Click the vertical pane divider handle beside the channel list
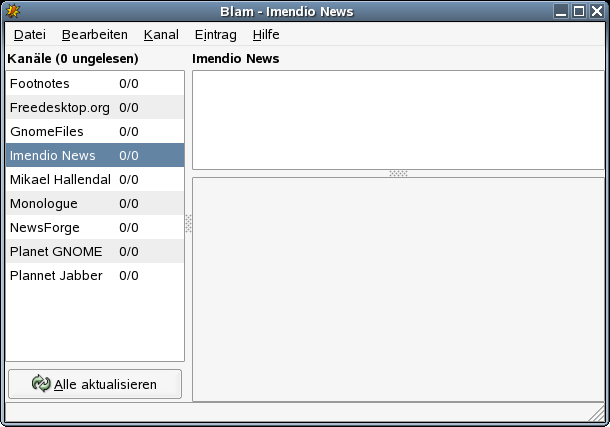610x427 pixels. click(188, 224)
